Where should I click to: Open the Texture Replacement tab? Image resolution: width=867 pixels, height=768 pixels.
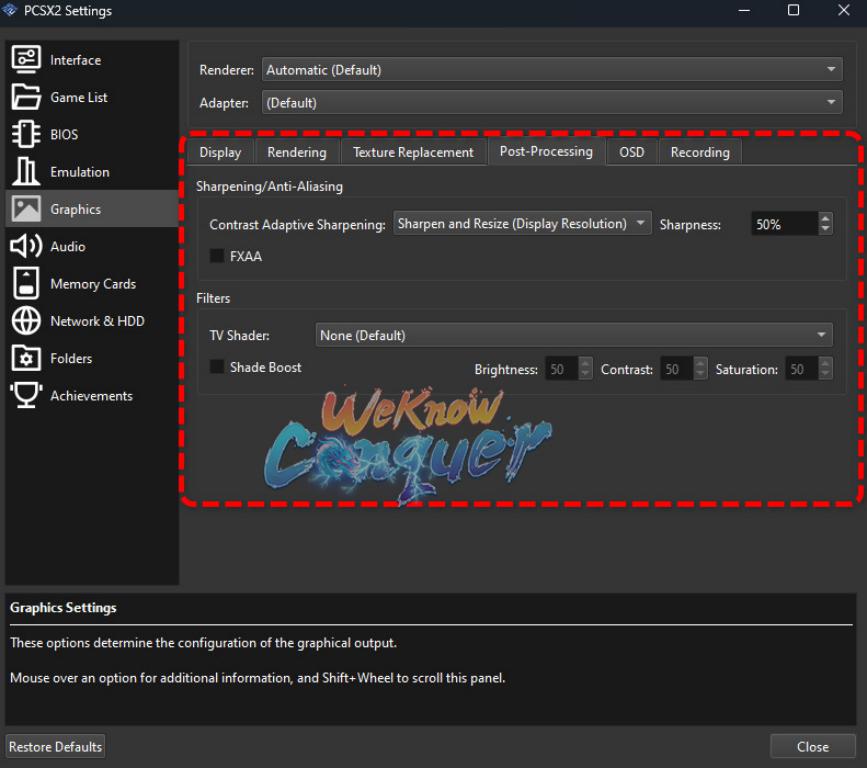pyautogui.click(x=413, y=152)
